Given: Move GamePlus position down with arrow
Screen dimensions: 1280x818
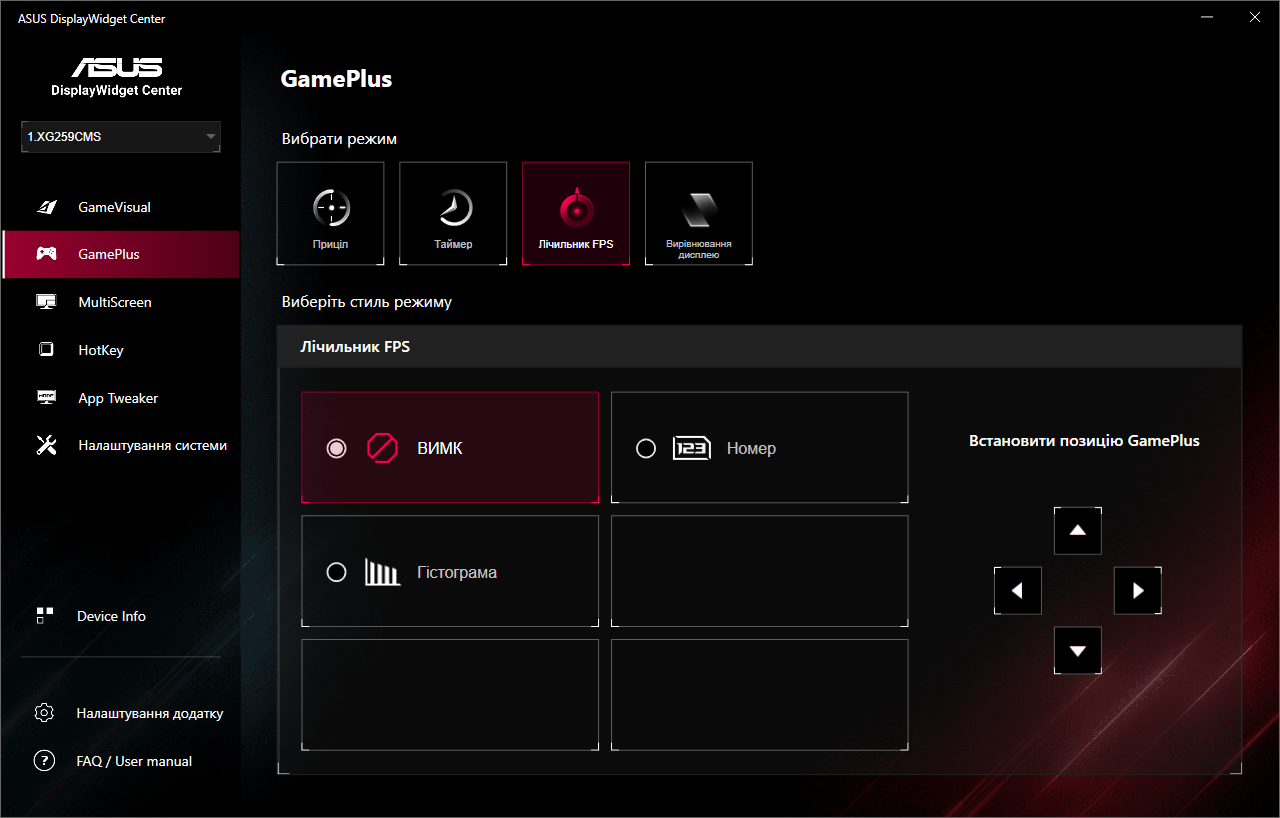Looking at the screenshot, I should point(1077,650).
